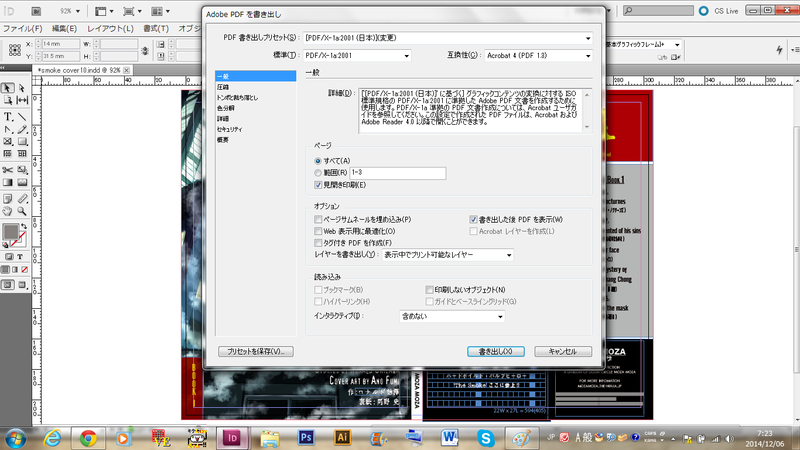Click formatting affects text T icon
The image size is (800, 450).
(20, 257)
